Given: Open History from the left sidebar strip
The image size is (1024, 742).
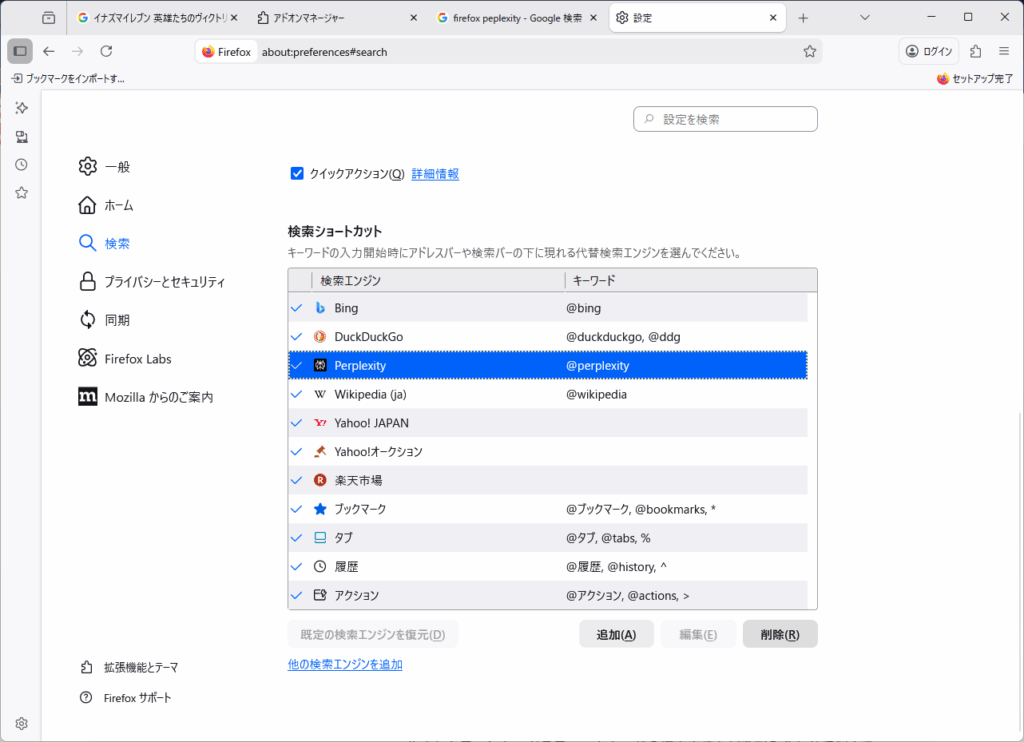Looking at the screenshot, I should pyautogui.click(x=21, y=165).
